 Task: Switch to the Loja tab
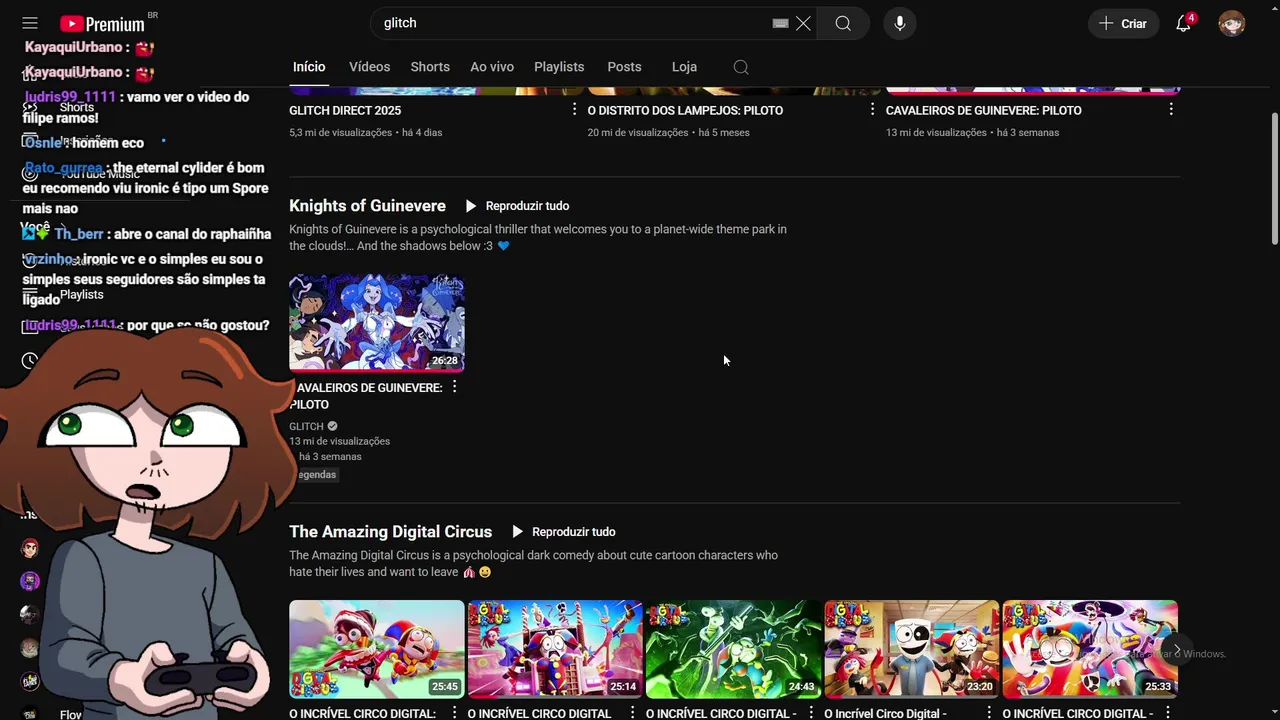(x=684, y=67)
